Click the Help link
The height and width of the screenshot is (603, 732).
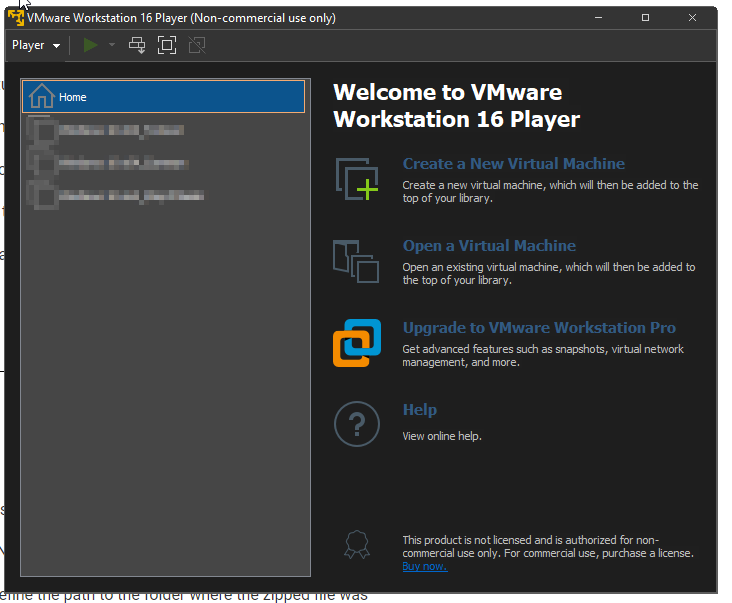420,410
